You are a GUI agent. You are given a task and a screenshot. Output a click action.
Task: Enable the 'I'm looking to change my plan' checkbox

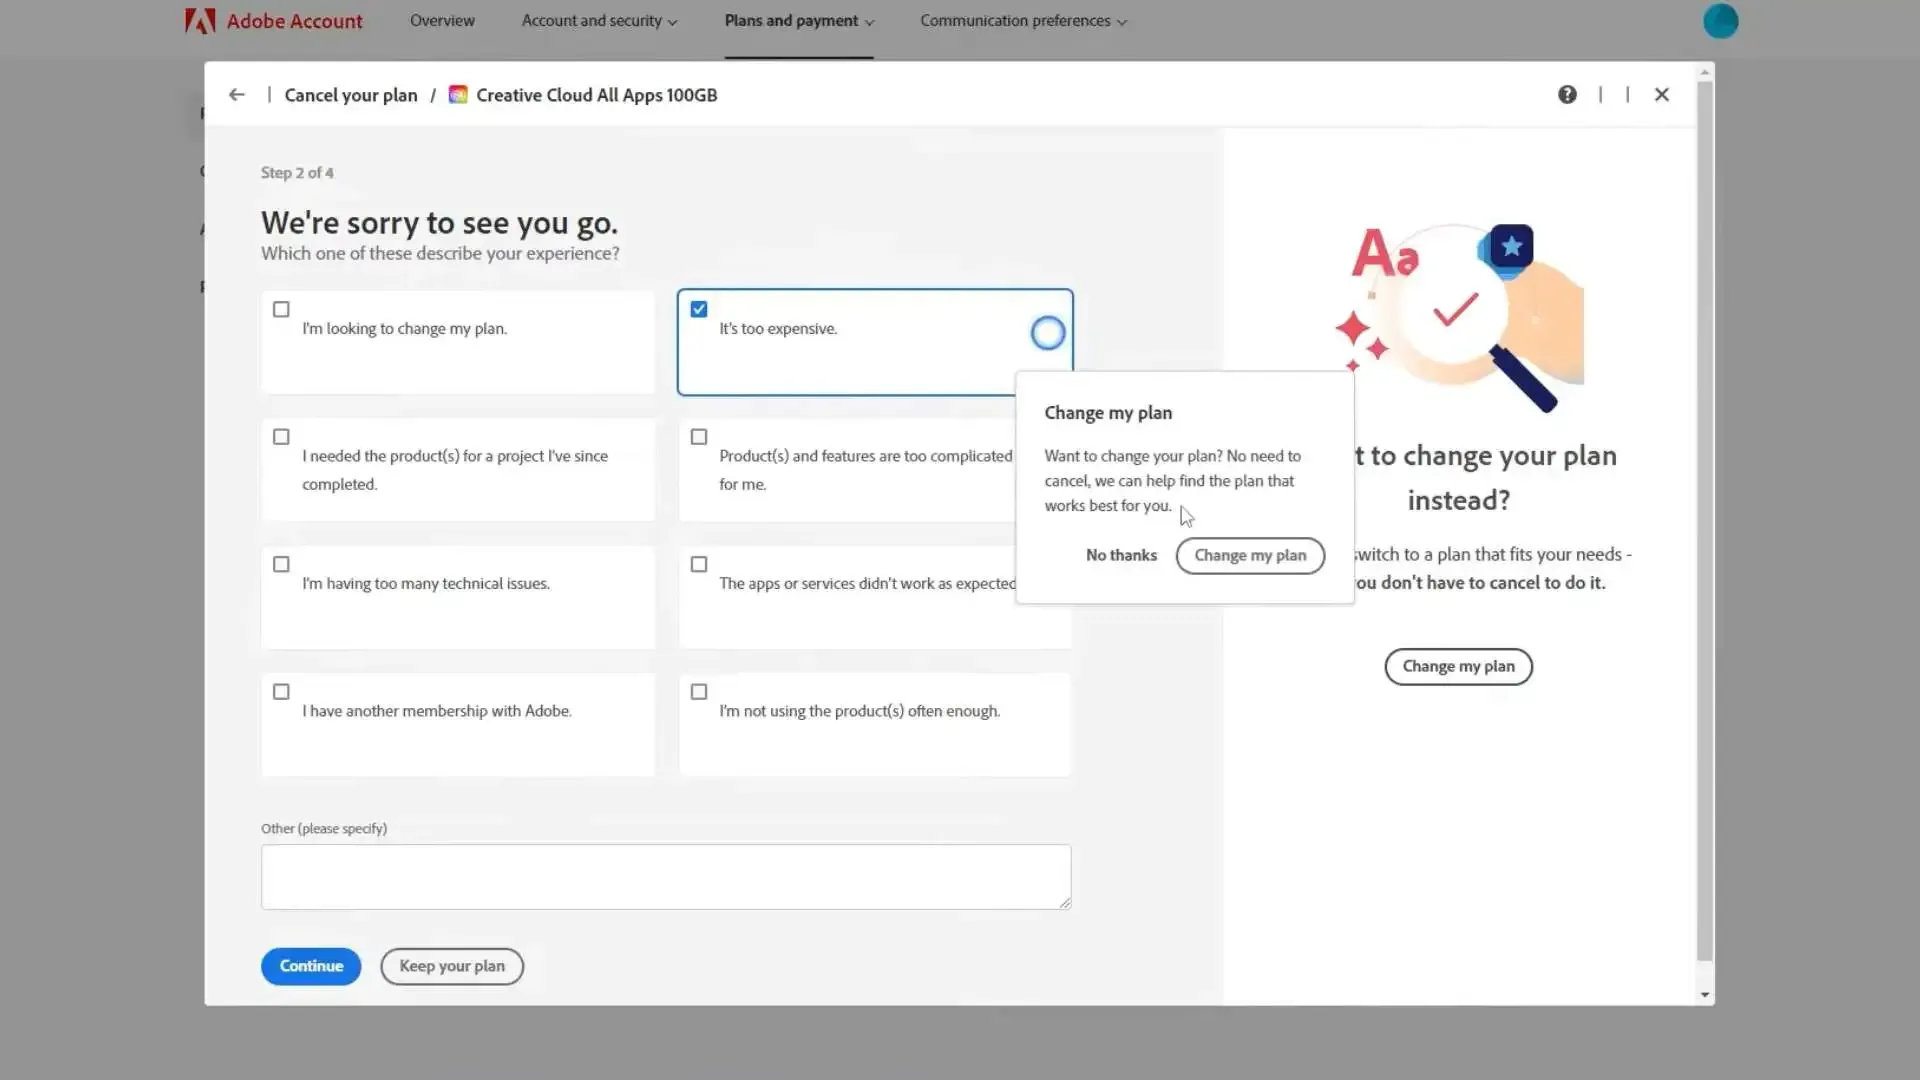tap(281, 309)
